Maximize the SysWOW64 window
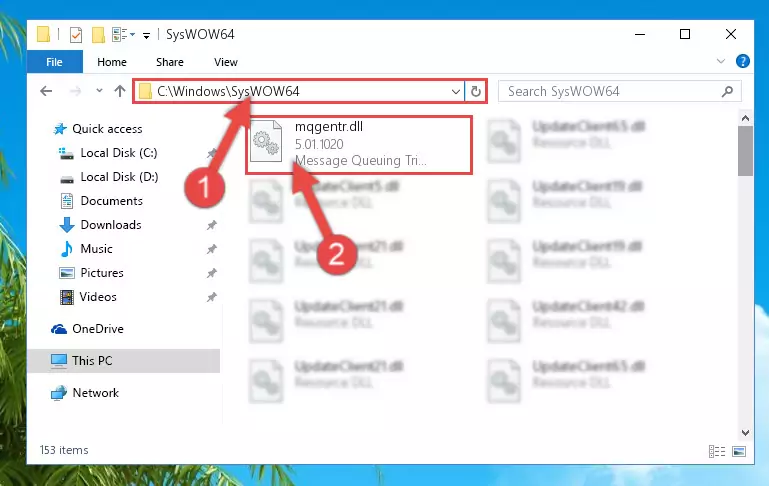The width and height of the screenshot is (769, 486). click(685, 34)
